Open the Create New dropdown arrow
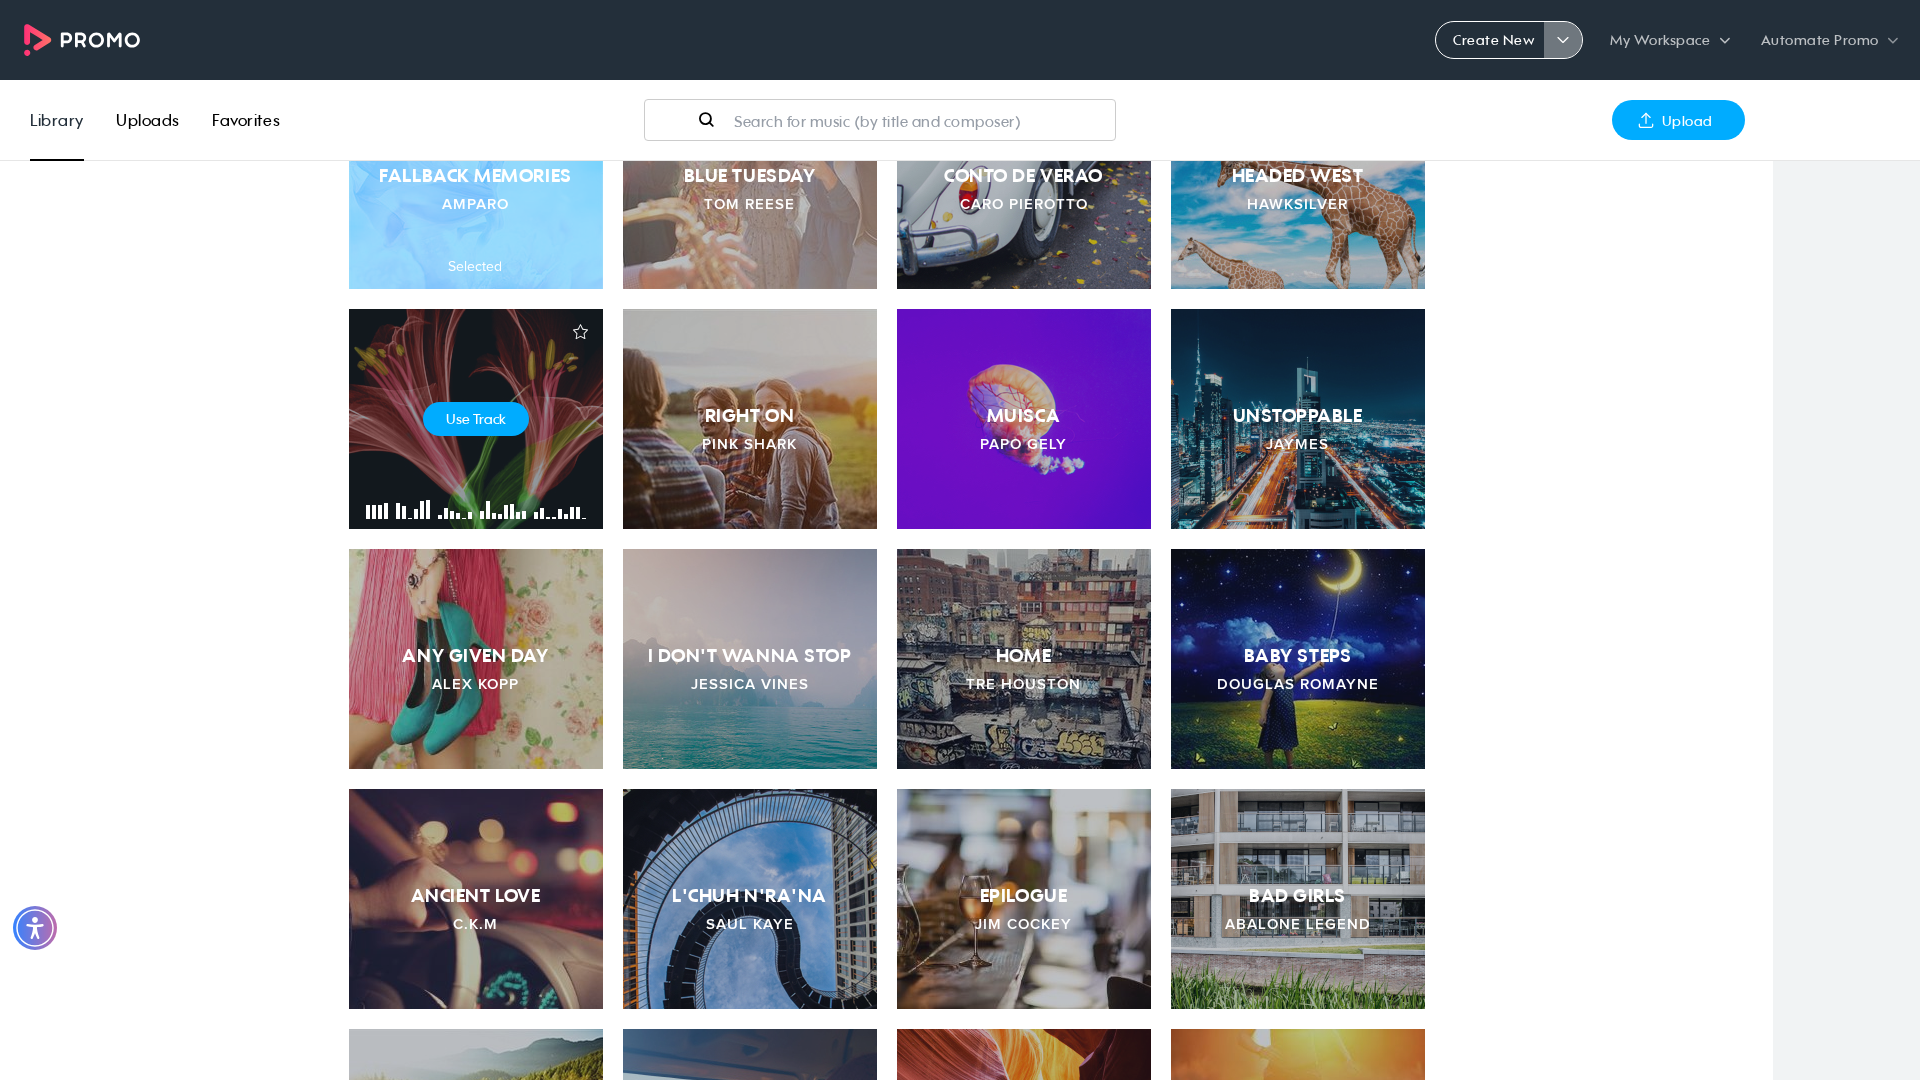Viewport: 1920px width, 1080px height. pyautogui.click(x=1563, y=40)
